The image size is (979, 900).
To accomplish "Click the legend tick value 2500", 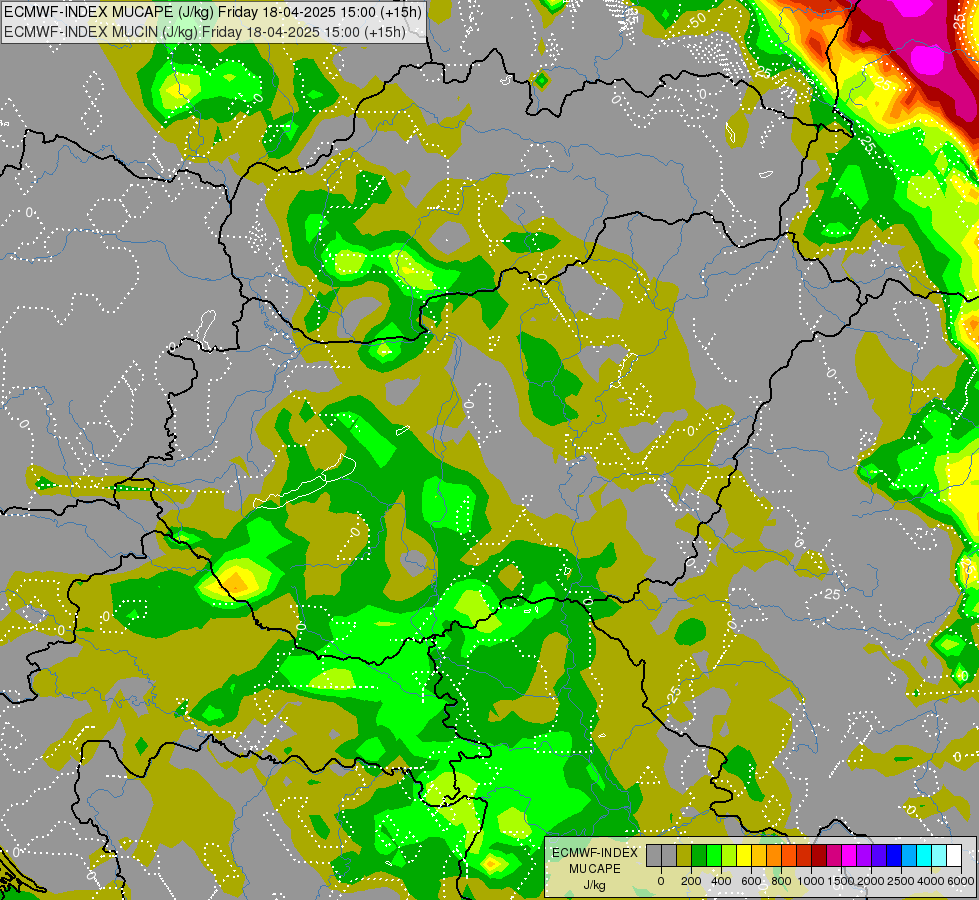I will point(901,881).
